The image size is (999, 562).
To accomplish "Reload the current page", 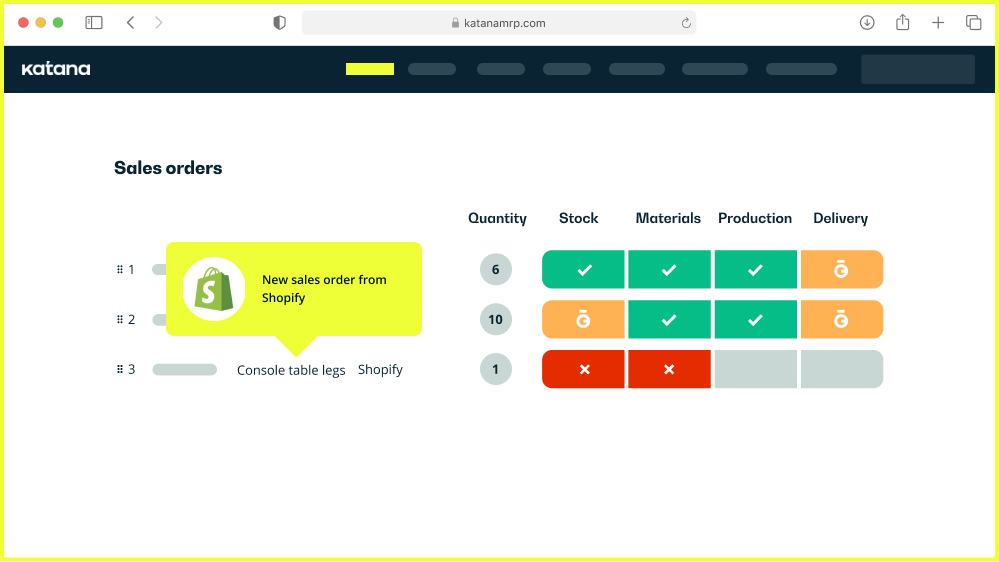I will (686, 23).
